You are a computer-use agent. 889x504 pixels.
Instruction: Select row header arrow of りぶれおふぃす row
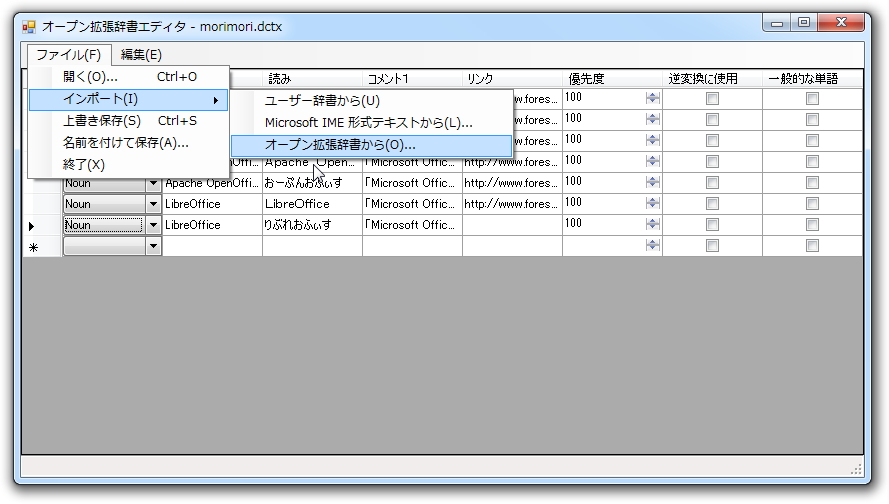(x=43, y=226)
